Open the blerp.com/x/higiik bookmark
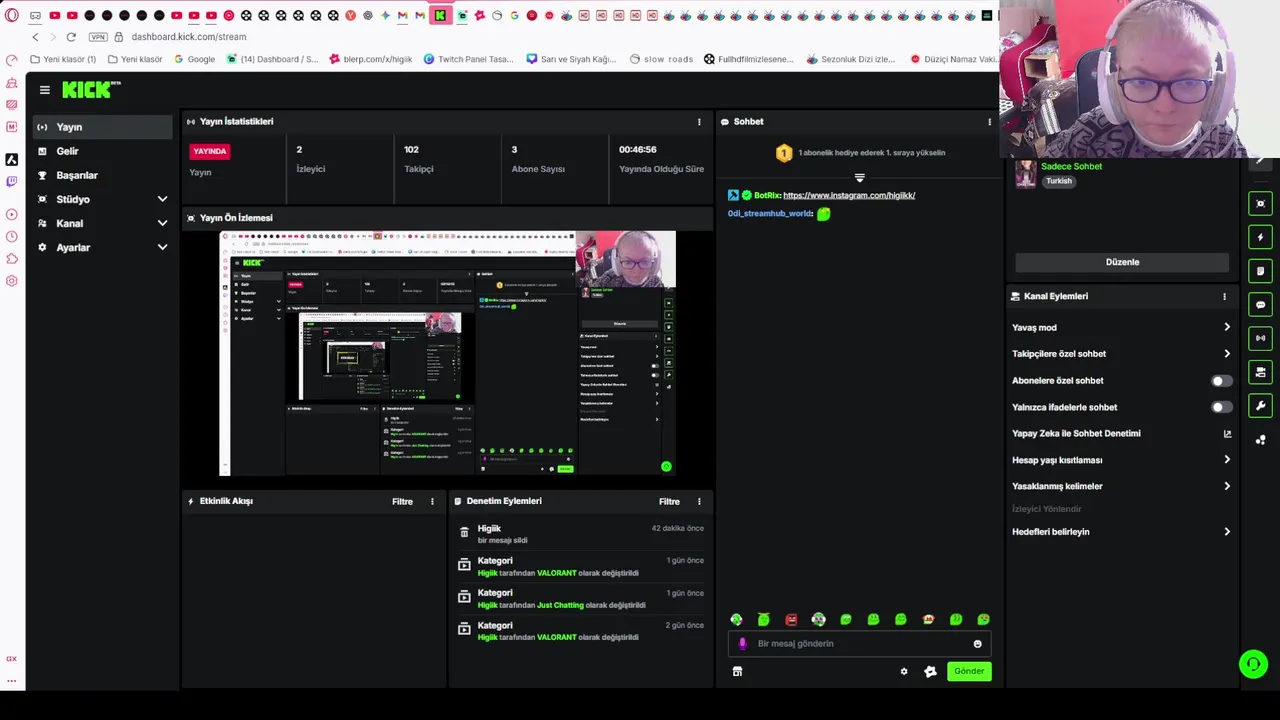 tap(370, 59)
